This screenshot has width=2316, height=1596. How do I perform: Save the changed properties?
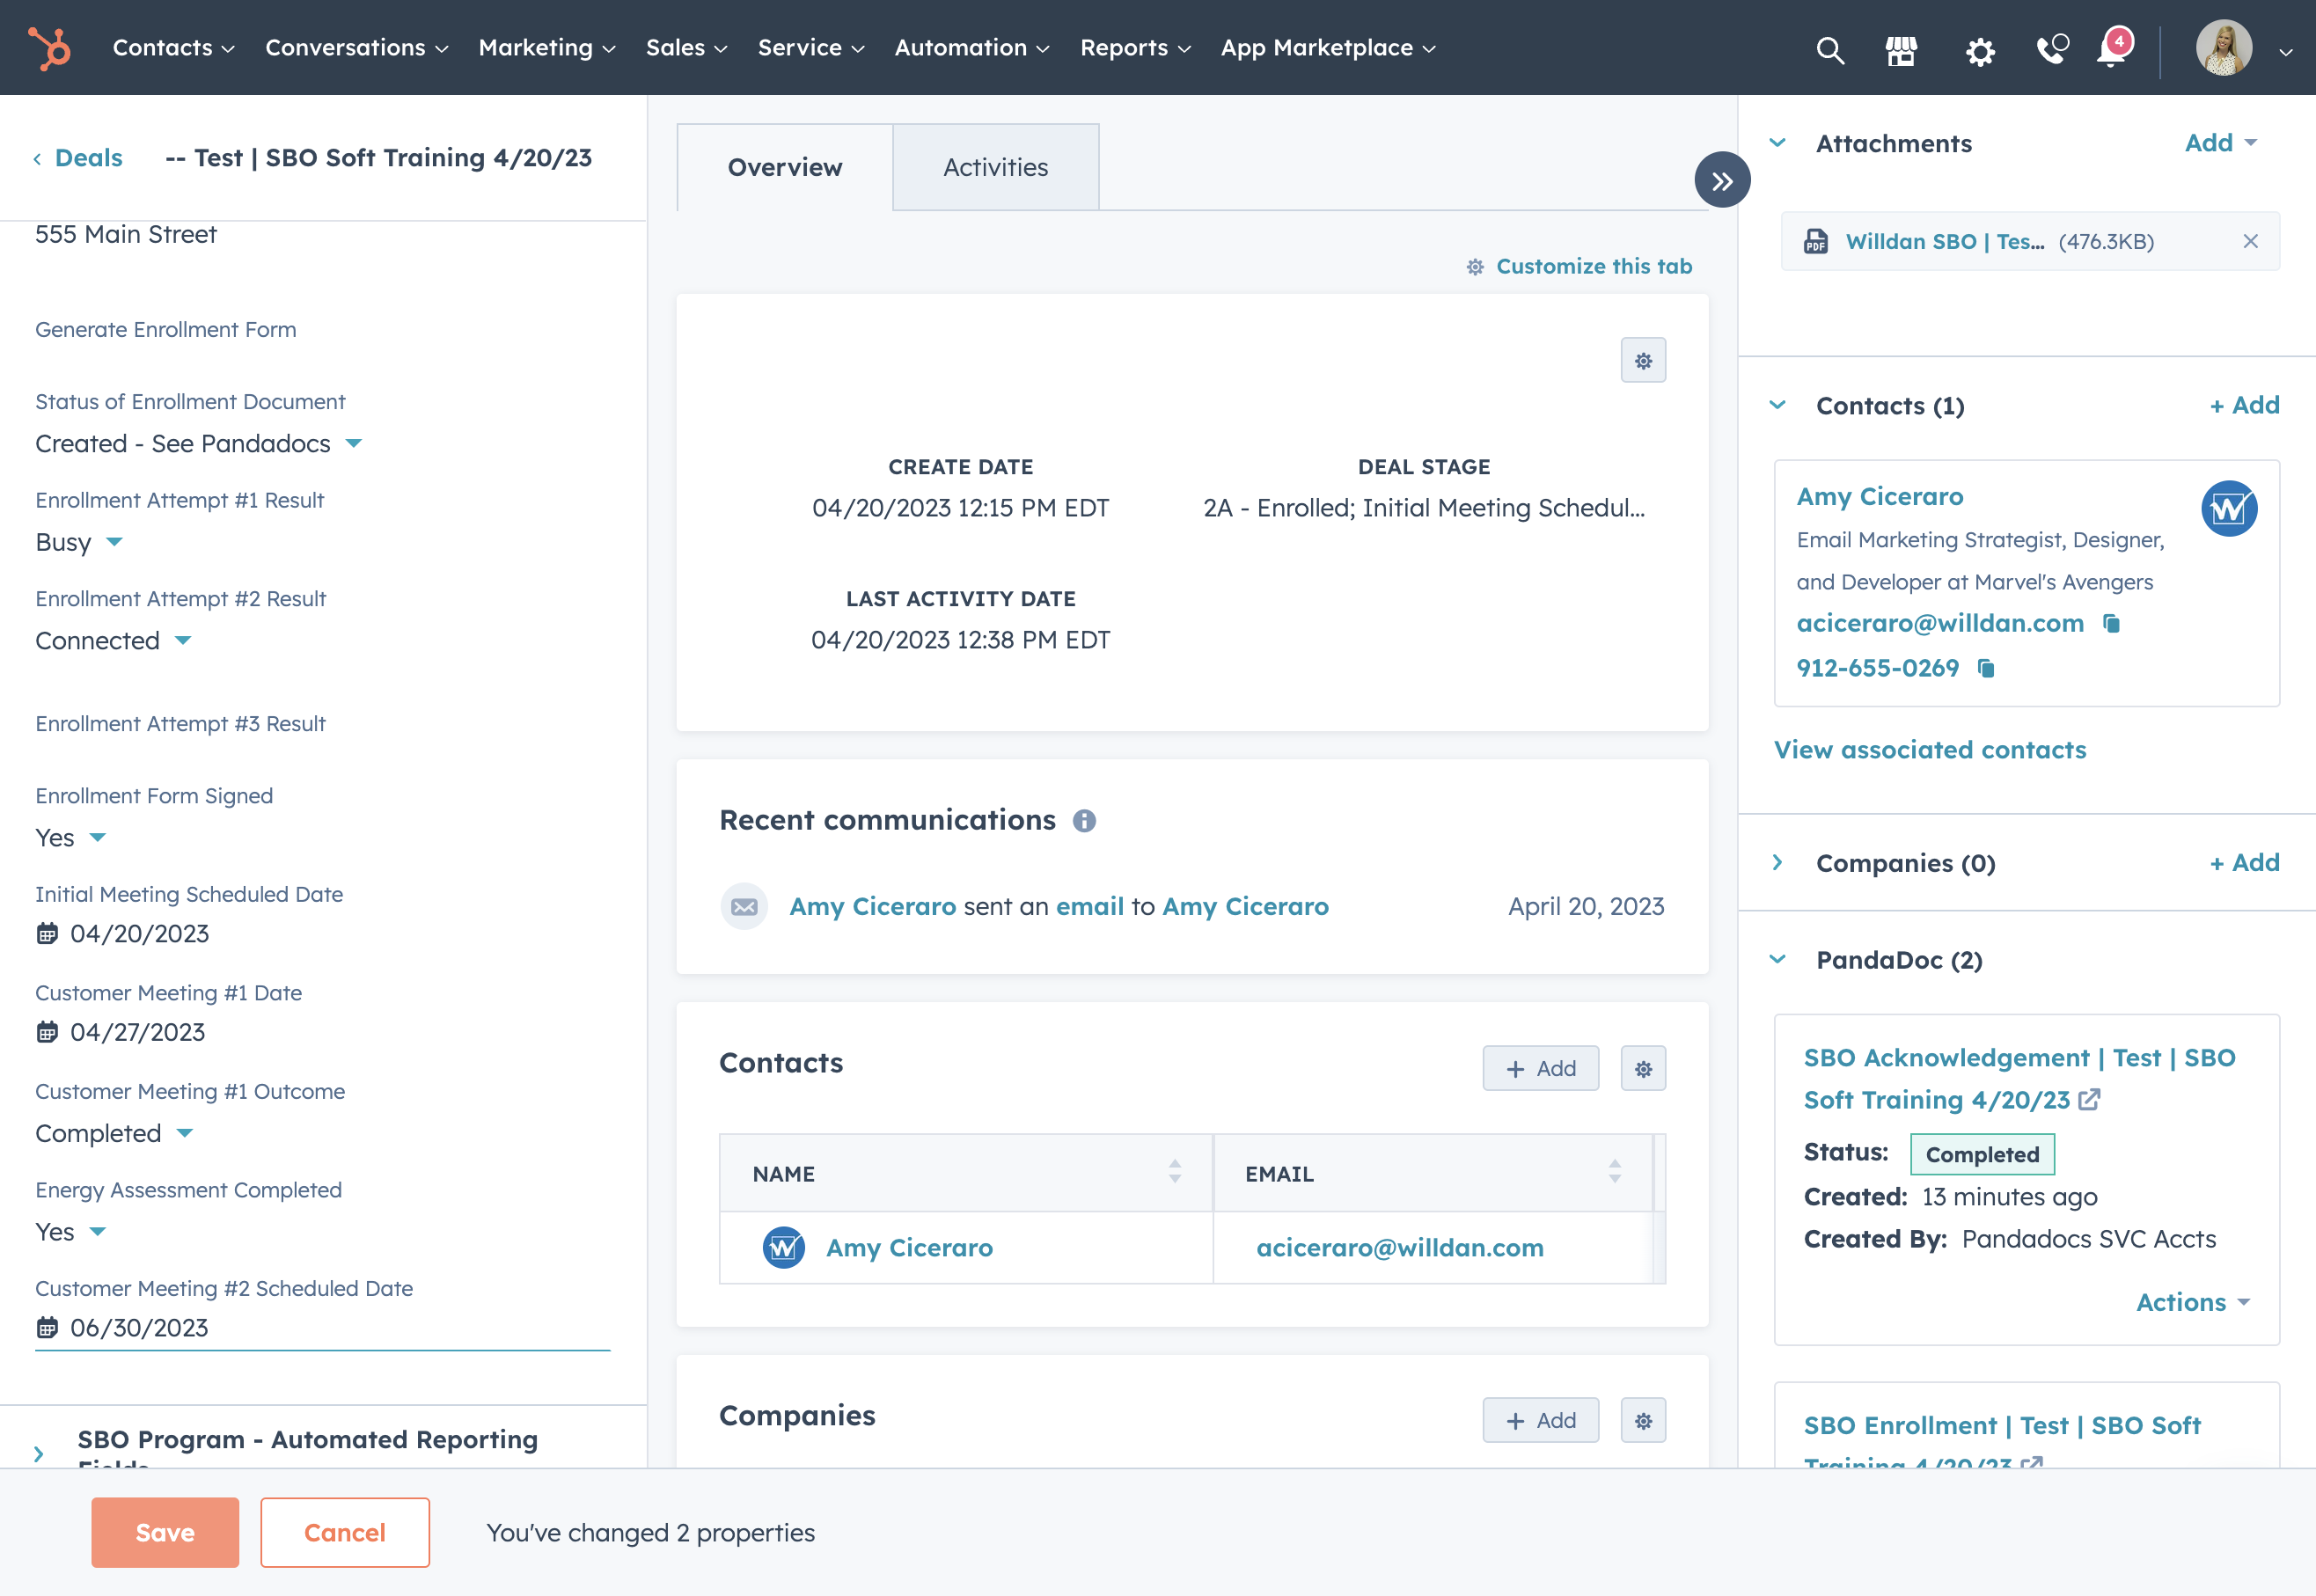[165, 1533]
